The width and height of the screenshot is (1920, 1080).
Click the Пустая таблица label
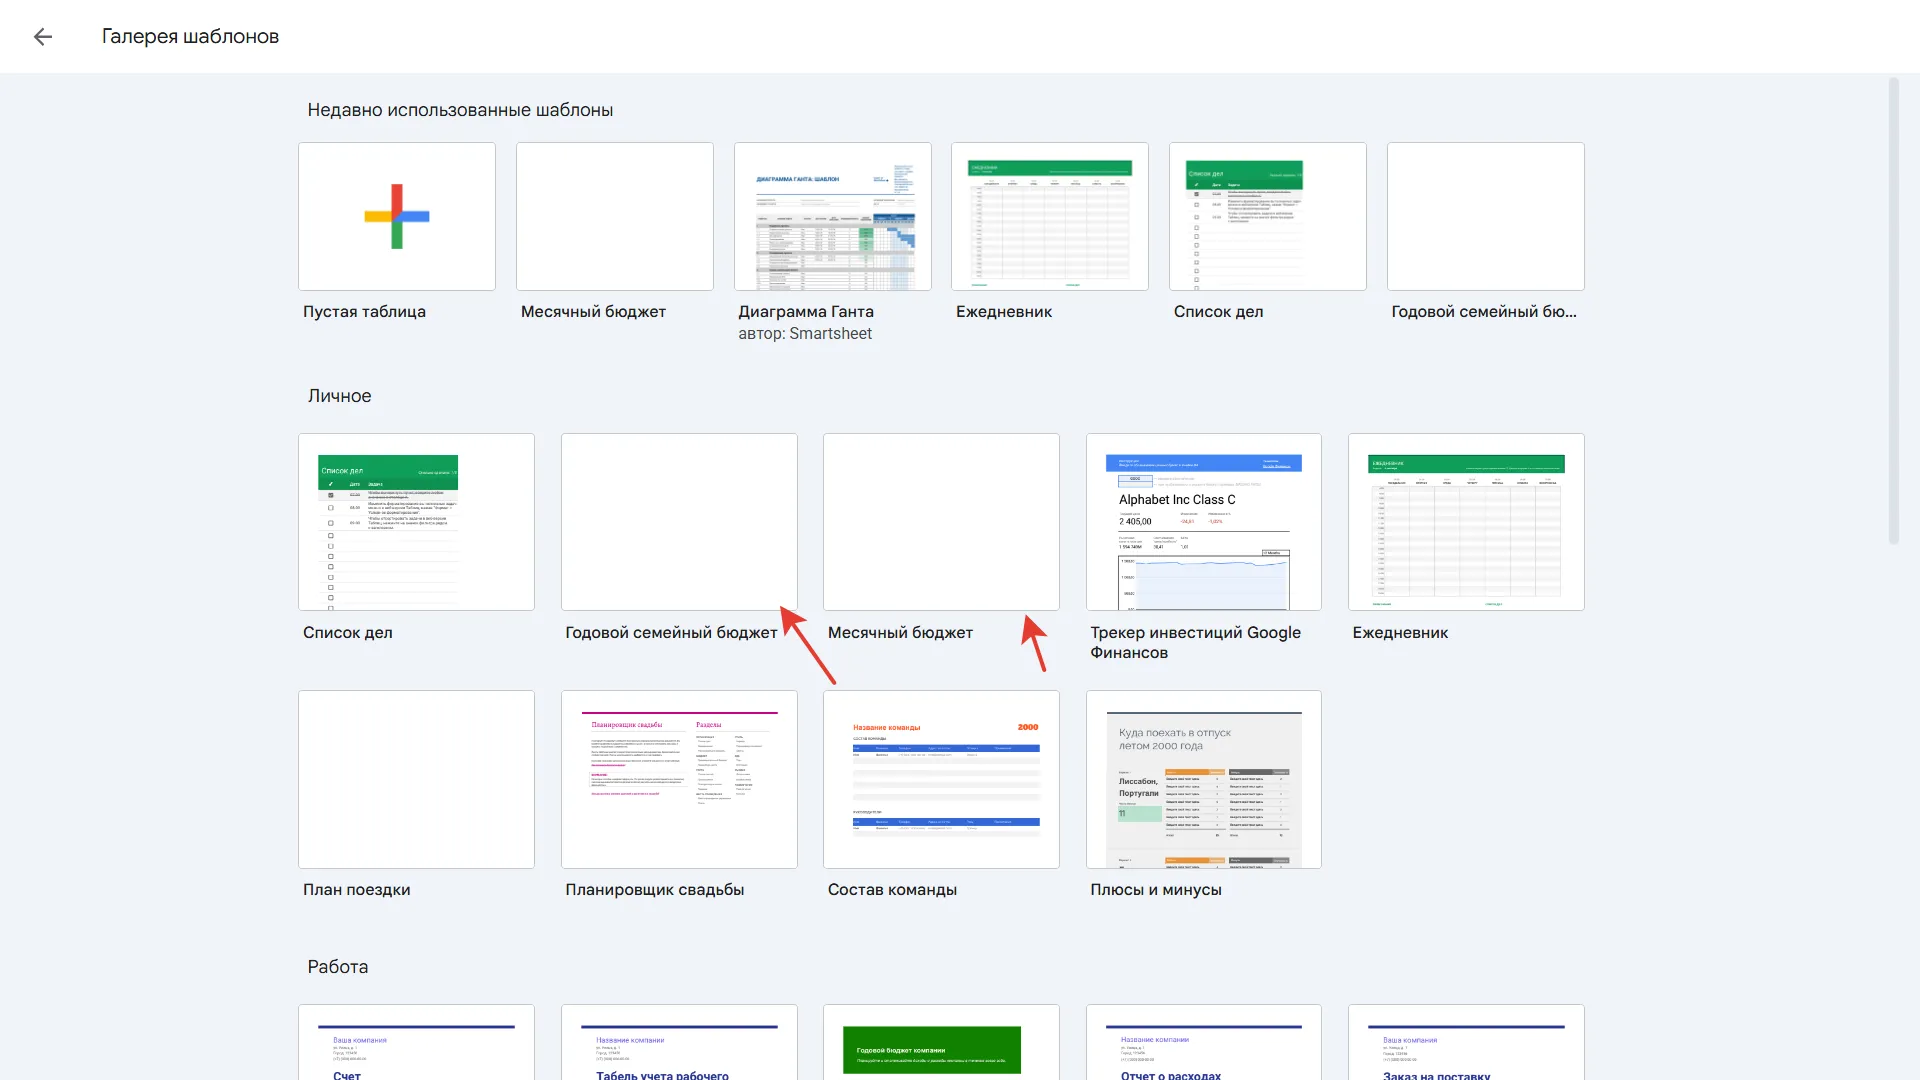[x=364, y=312]
